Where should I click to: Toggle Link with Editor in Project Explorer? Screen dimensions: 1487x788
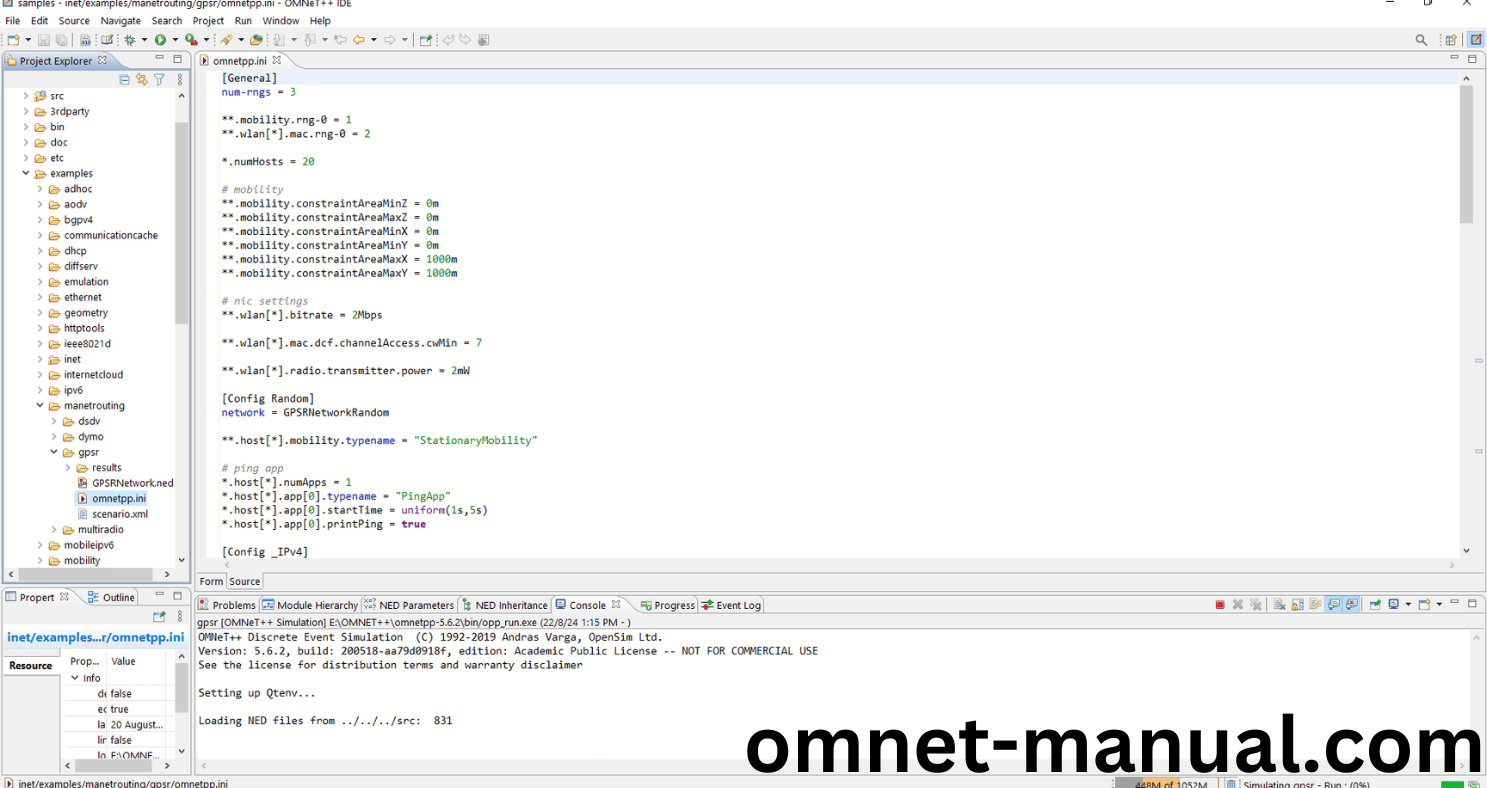142,80
